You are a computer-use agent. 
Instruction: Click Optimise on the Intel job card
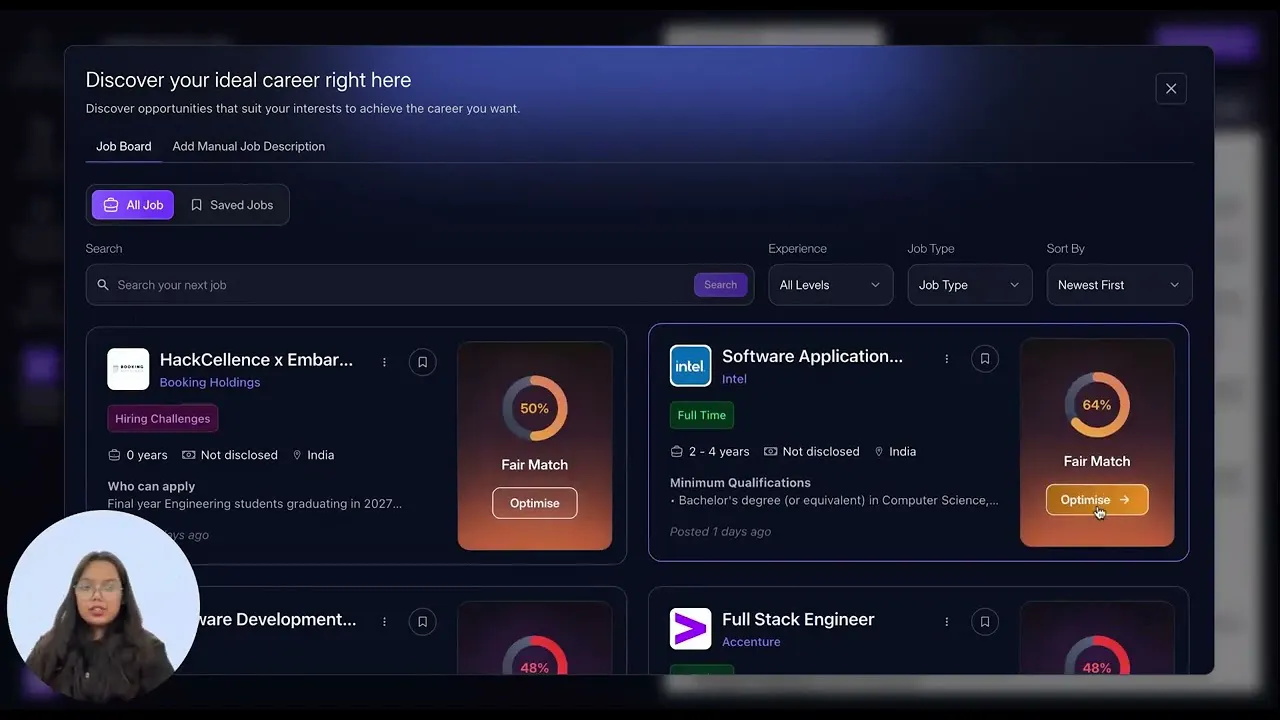click(x=1097, y=500)
